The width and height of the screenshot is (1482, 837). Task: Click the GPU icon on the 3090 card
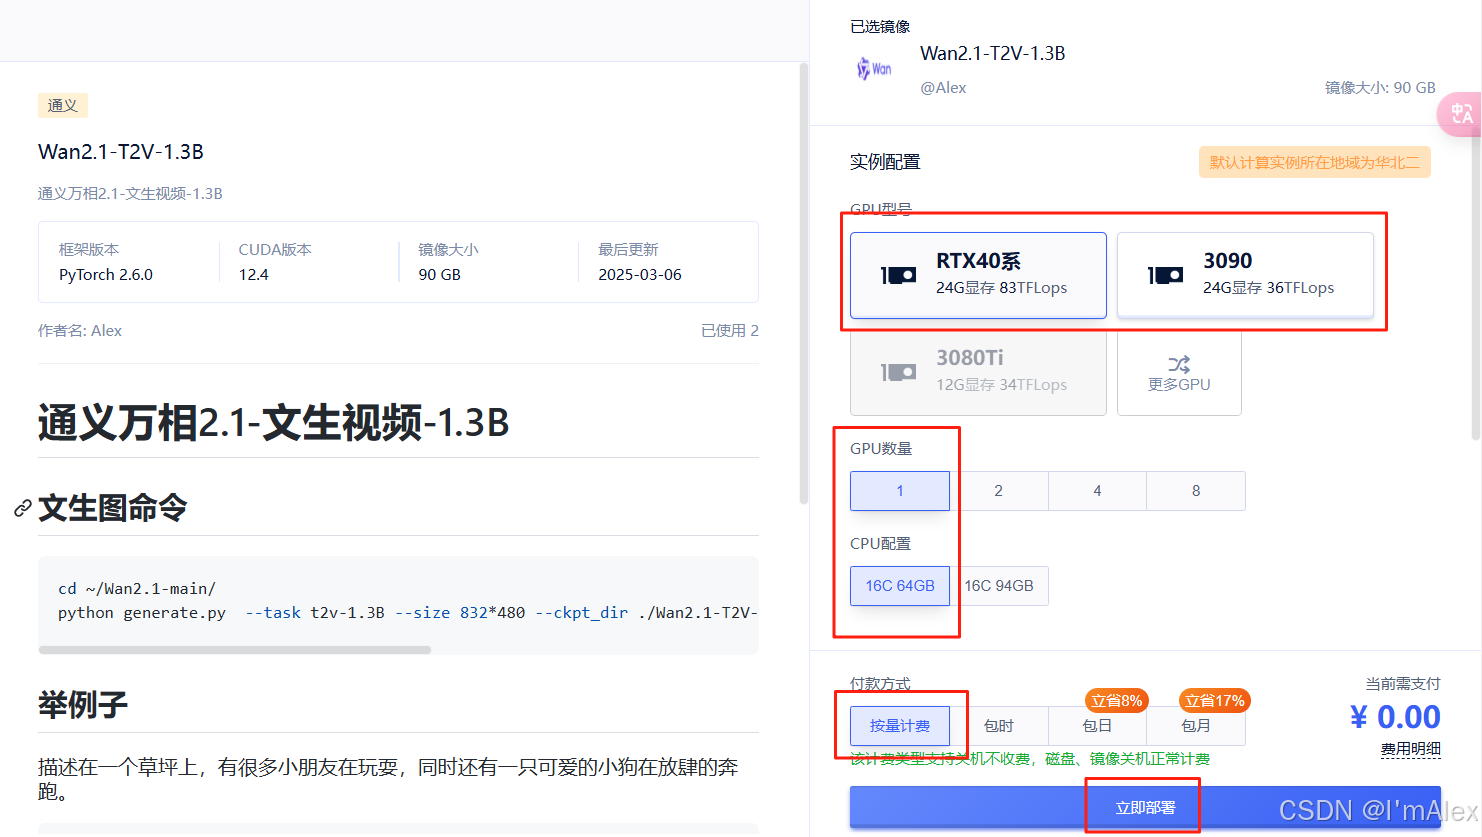pyautogui.click(x=1165, y=274)
